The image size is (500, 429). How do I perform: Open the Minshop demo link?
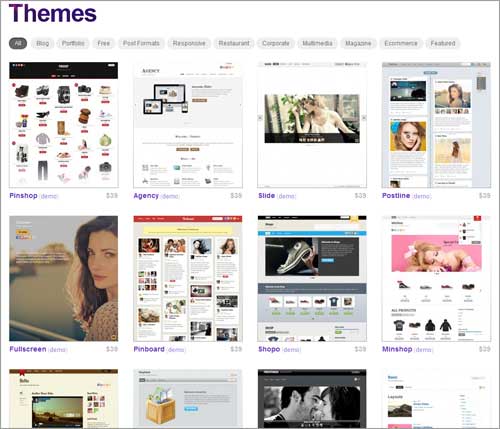(x=424, y=350)
